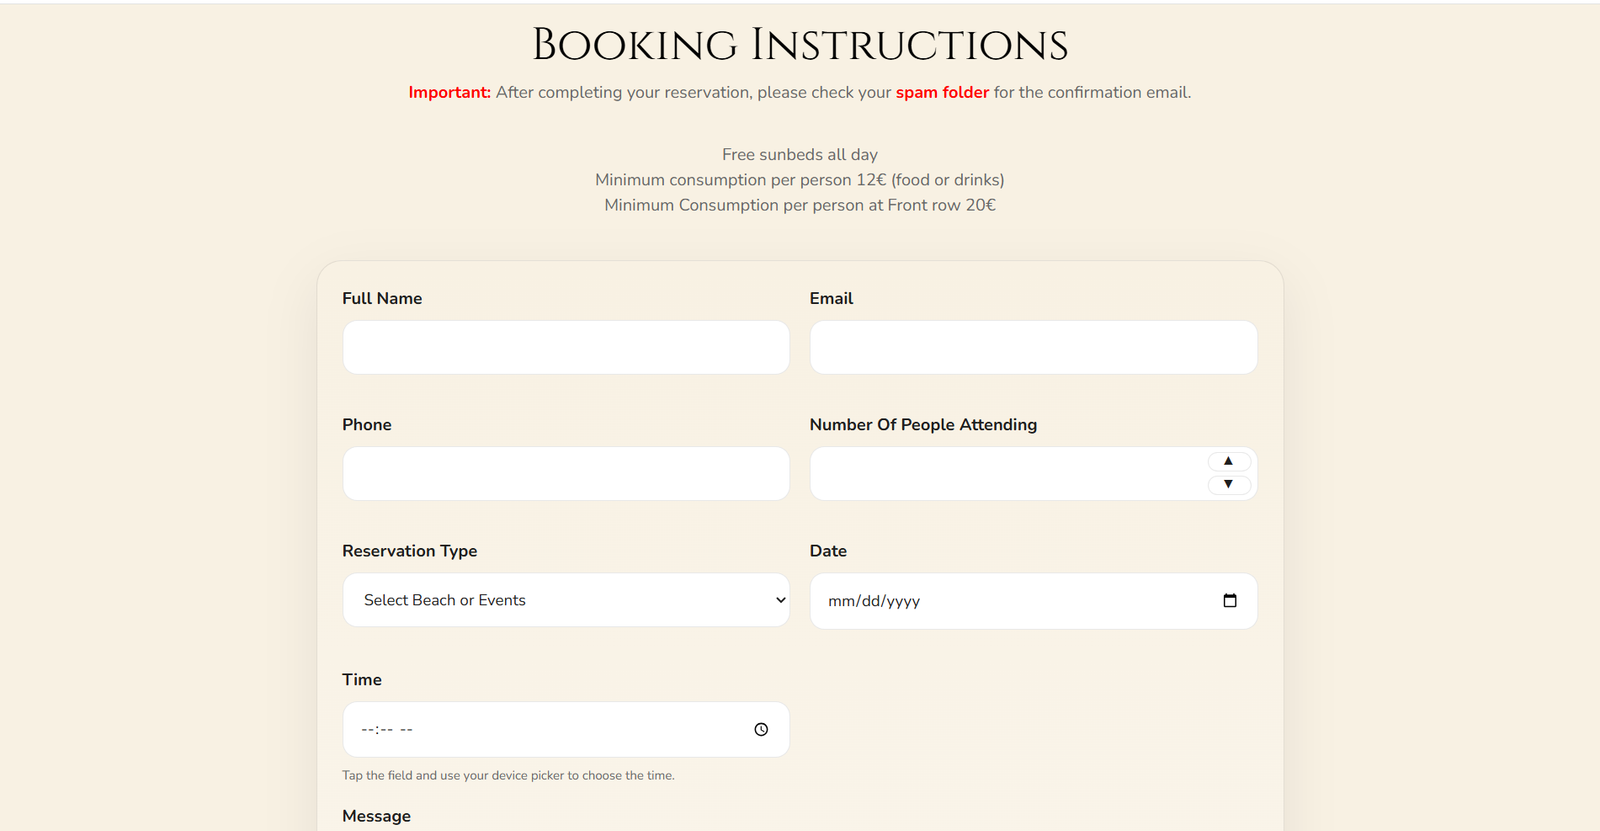Image resolution: width=1600 pixels, height=831 pixels.
Task: Open the calendar picker icon
Action: coord(1230,601)
